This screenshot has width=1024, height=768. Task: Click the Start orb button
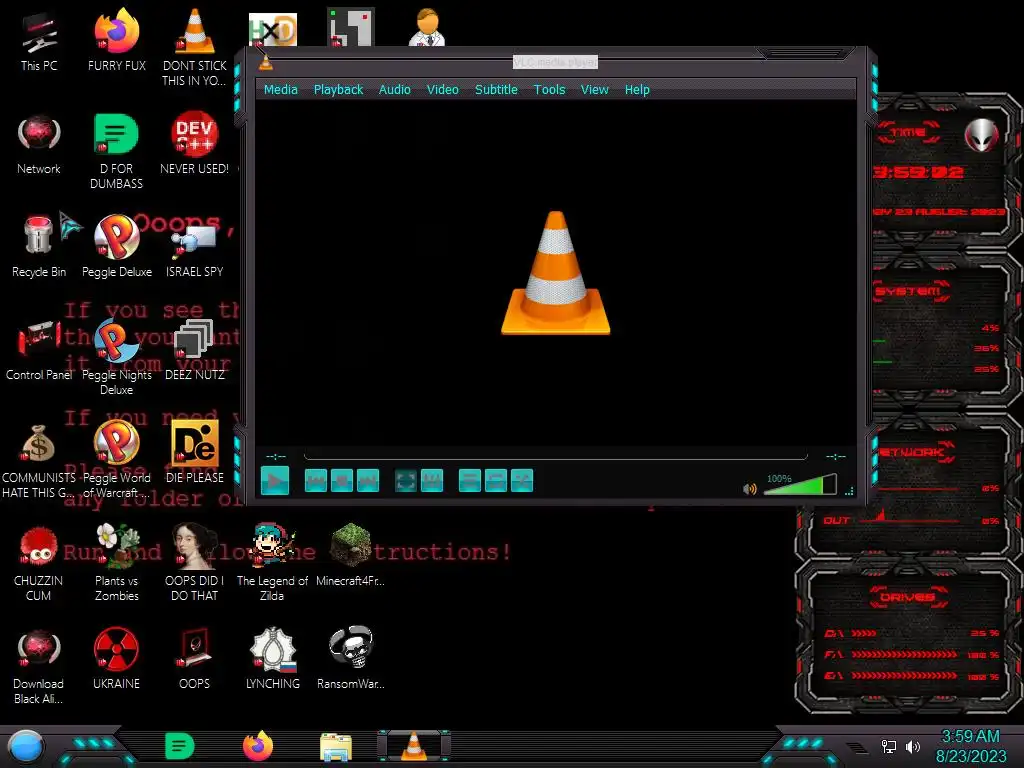[26, 746]
